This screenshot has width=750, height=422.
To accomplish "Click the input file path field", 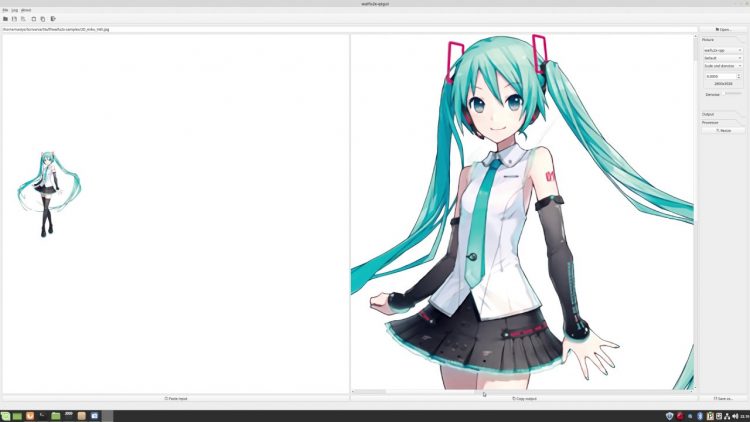I will (x=349, y=29).
